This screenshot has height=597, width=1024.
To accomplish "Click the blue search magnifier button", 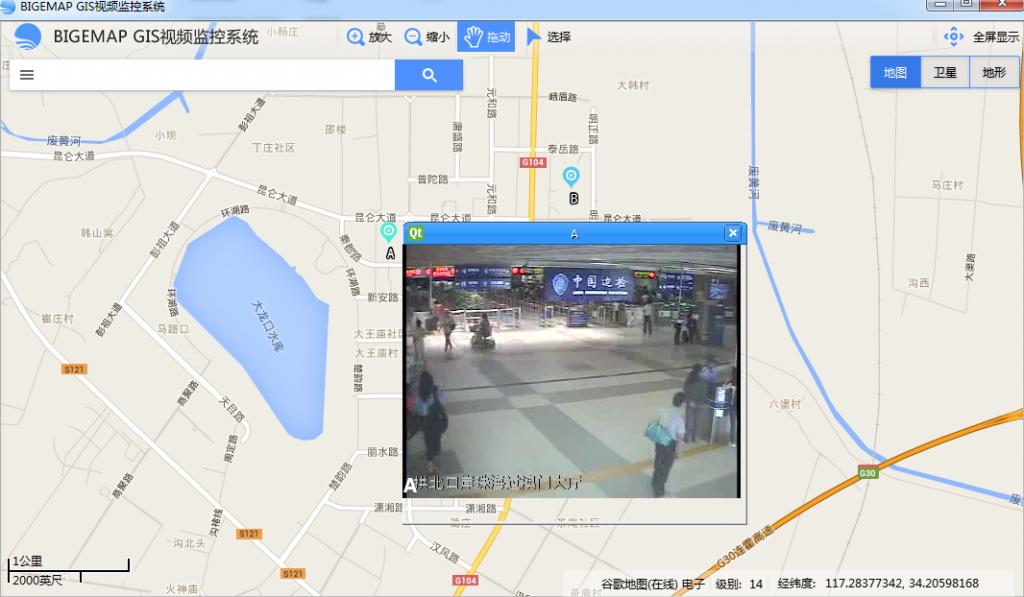I will pos(429,75).
